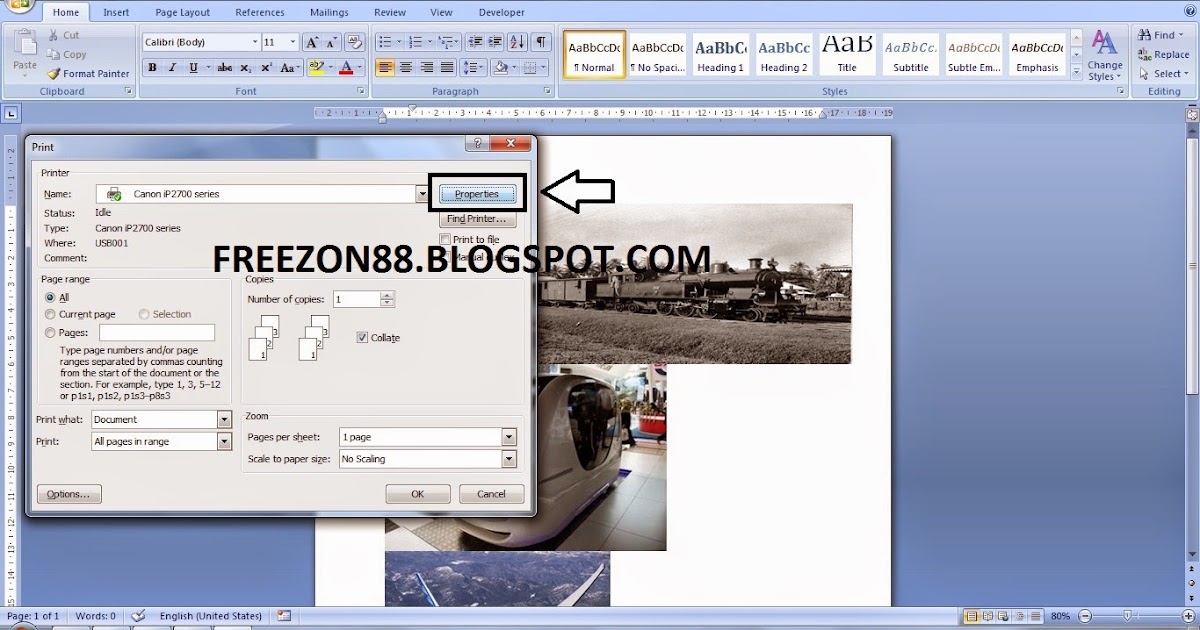This screenshot has width=1200, height=630.
Task: Toggle the Show/Hide paragraph marks icon
Action: pyautogui.click(x=541, y=42)
